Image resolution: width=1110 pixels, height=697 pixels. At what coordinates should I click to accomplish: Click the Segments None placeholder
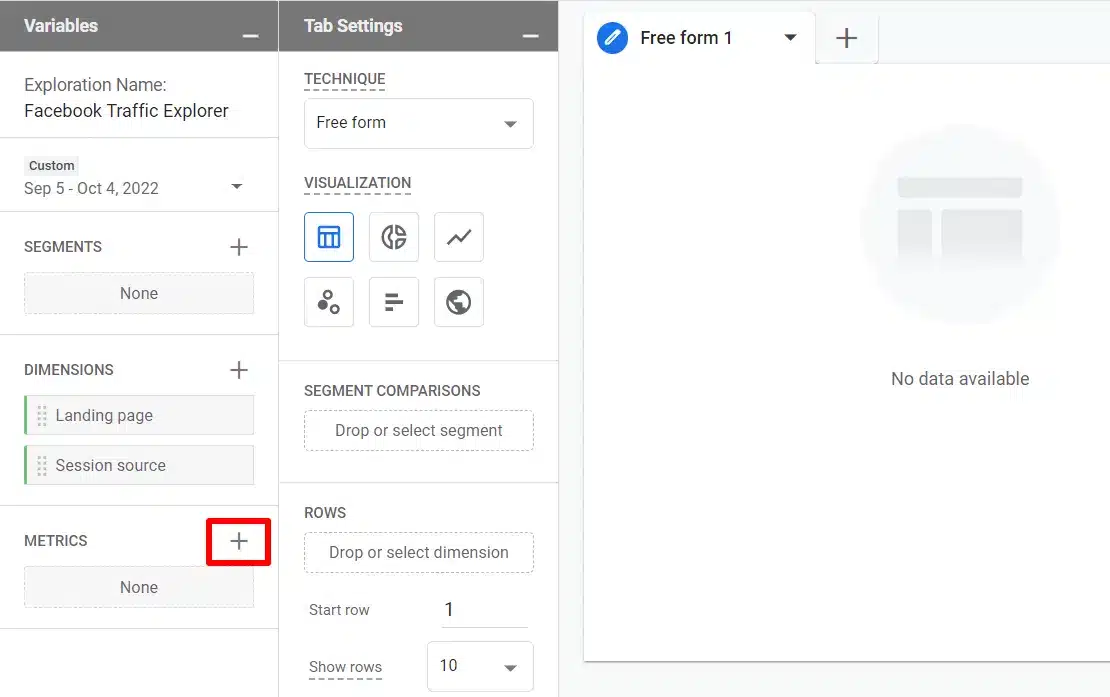(x=139, y=293)
